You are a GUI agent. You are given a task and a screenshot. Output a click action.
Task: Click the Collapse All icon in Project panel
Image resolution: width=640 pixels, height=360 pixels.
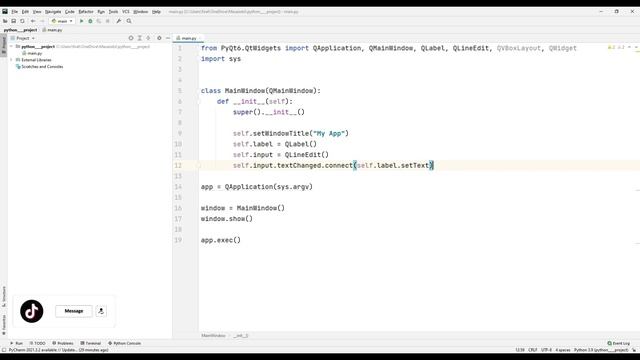(148, 38)
